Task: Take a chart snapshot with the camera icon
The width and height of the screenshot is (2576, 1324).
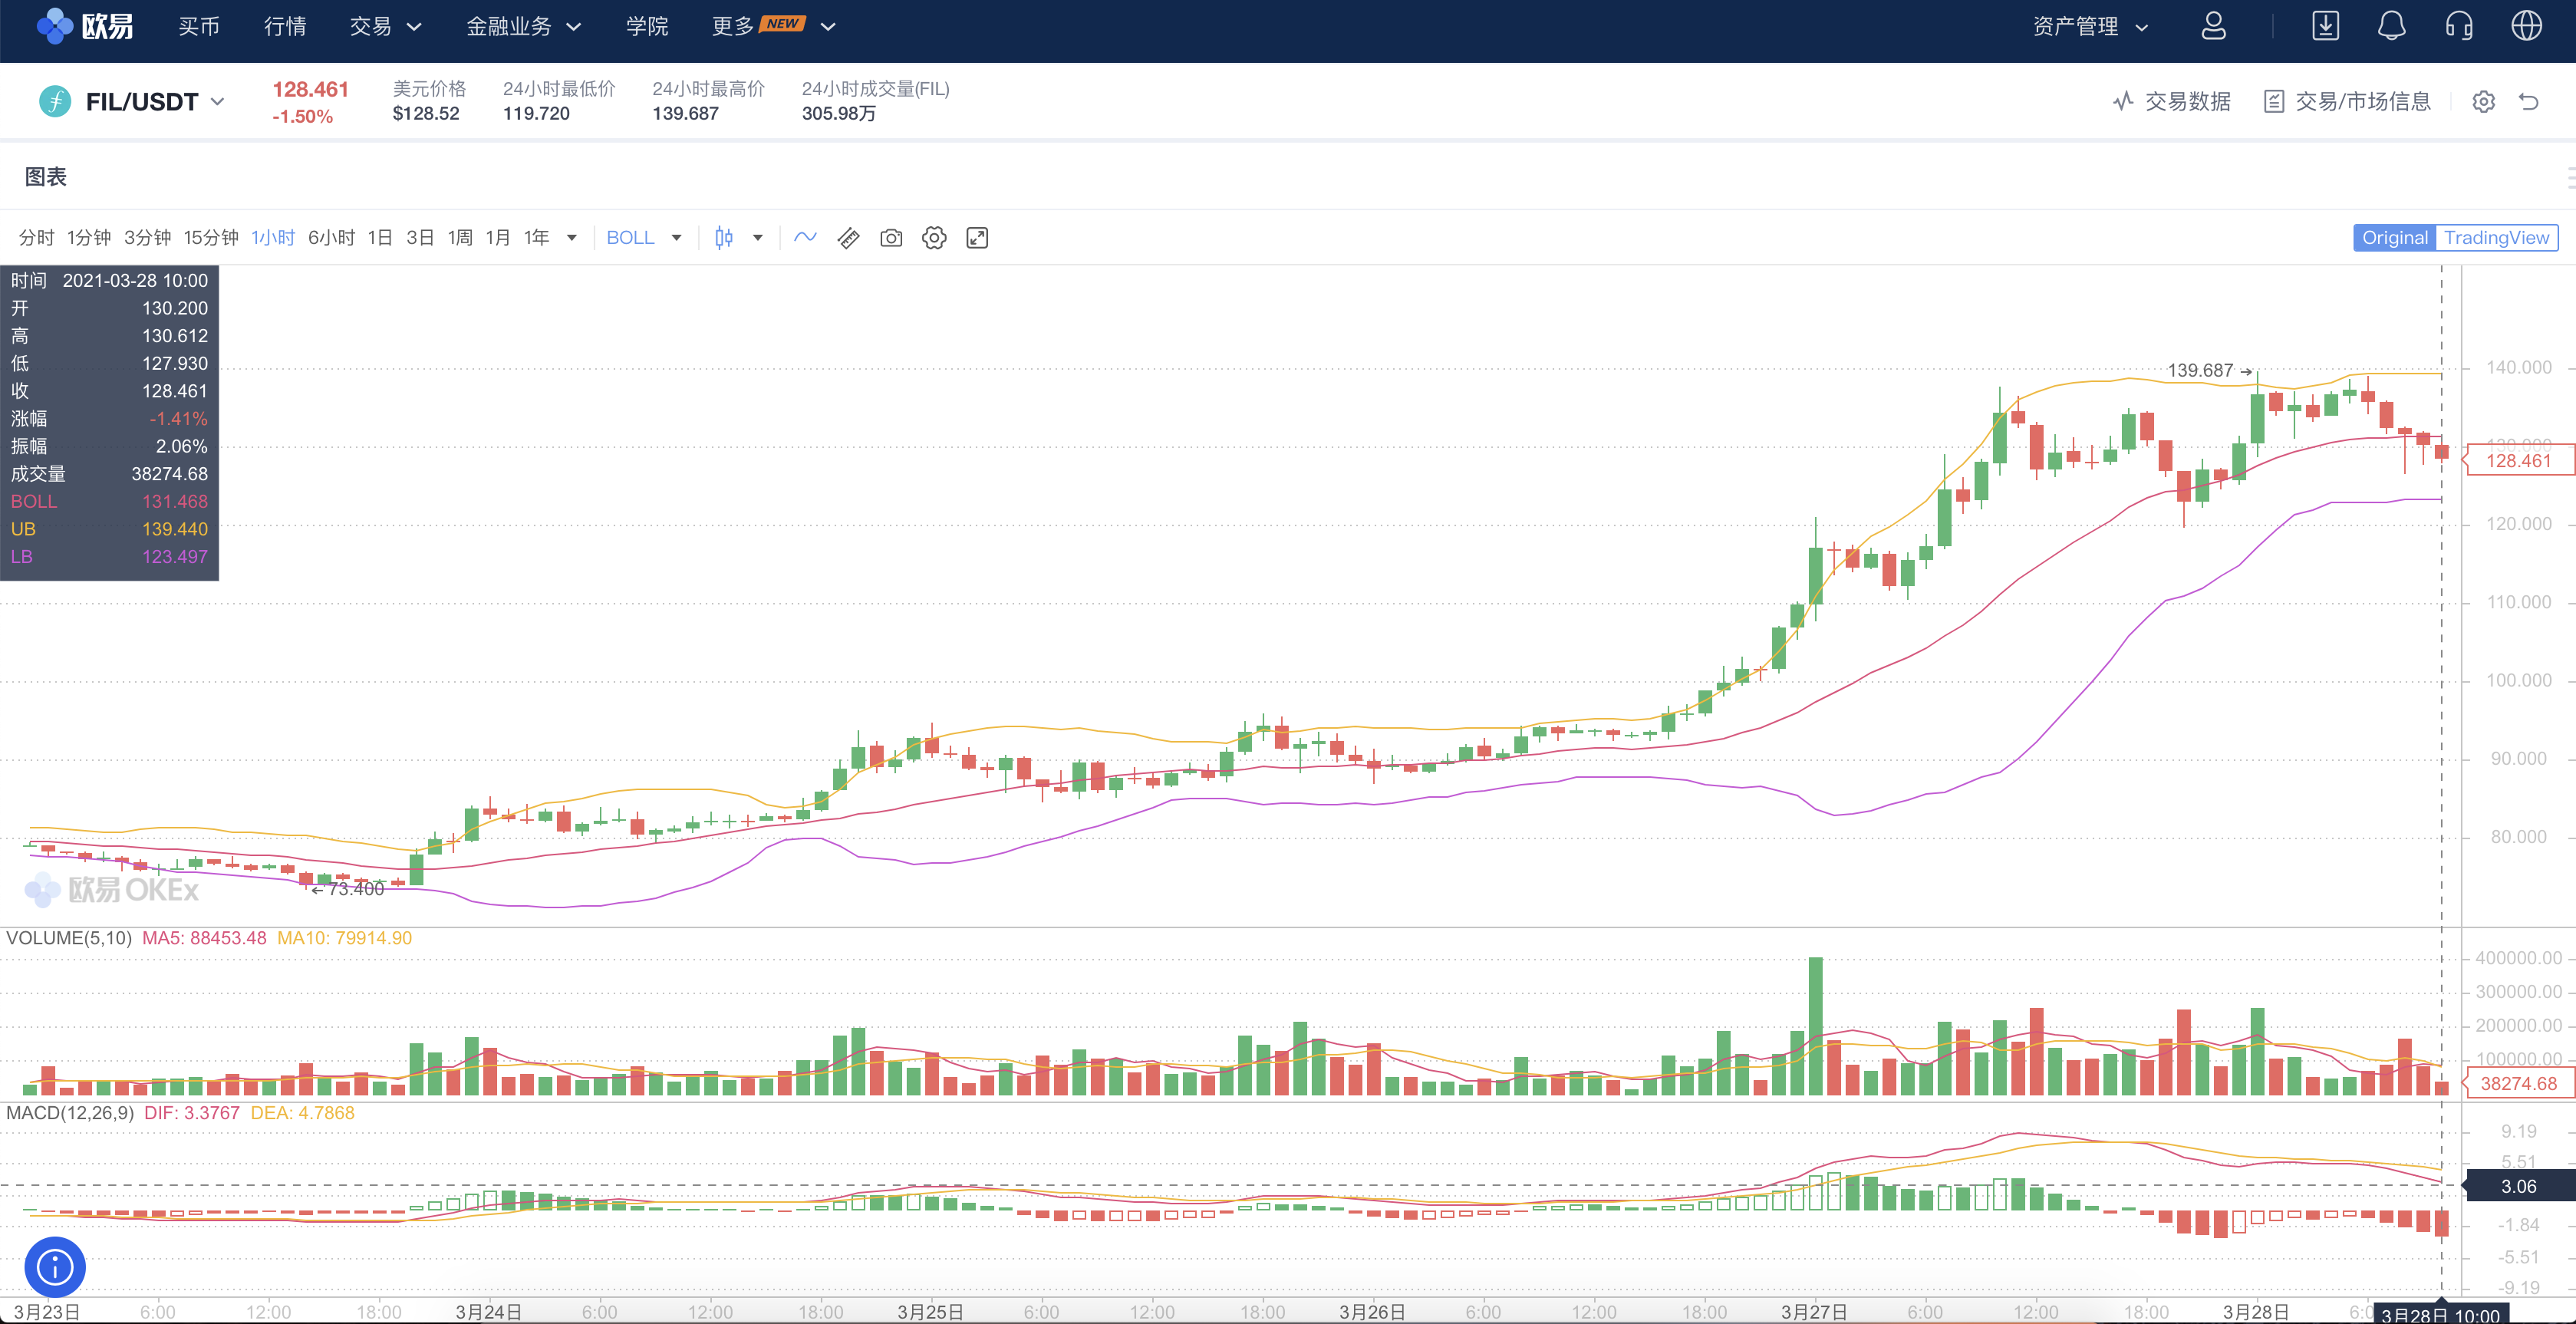Action: (891, 237)
